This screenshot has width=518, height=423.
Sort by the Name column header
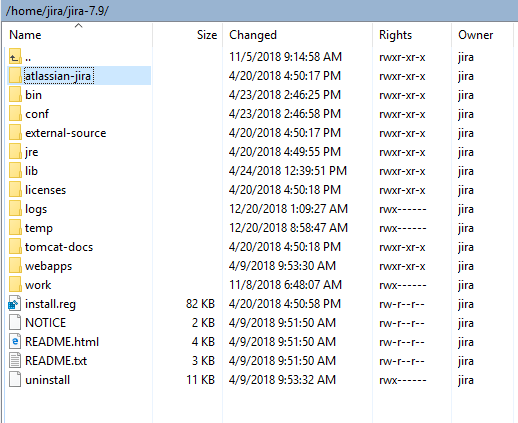coord(25,35)
